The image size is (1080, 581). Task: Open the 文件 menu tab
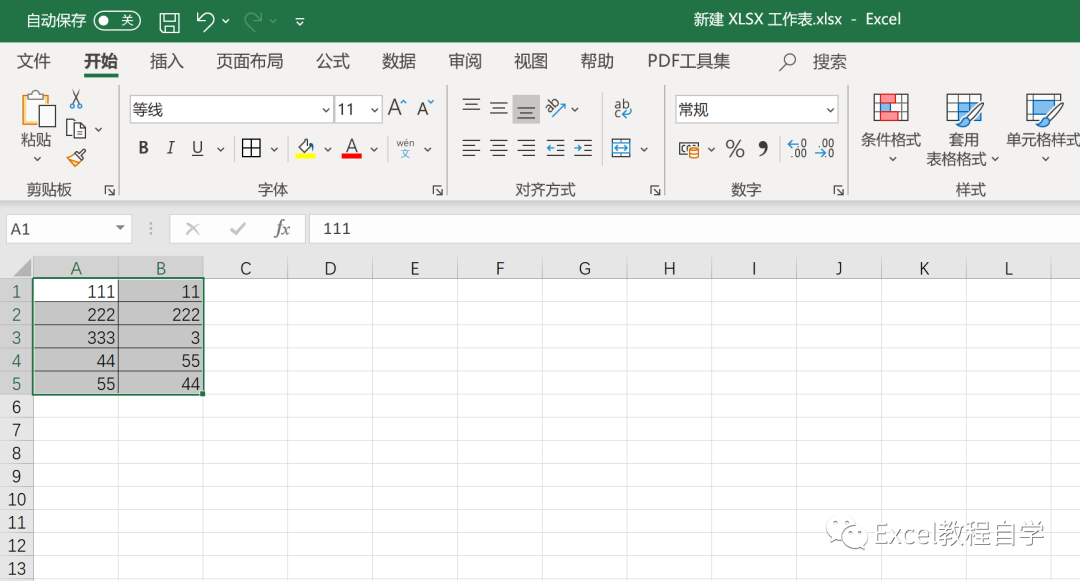(x=34, y=61)
